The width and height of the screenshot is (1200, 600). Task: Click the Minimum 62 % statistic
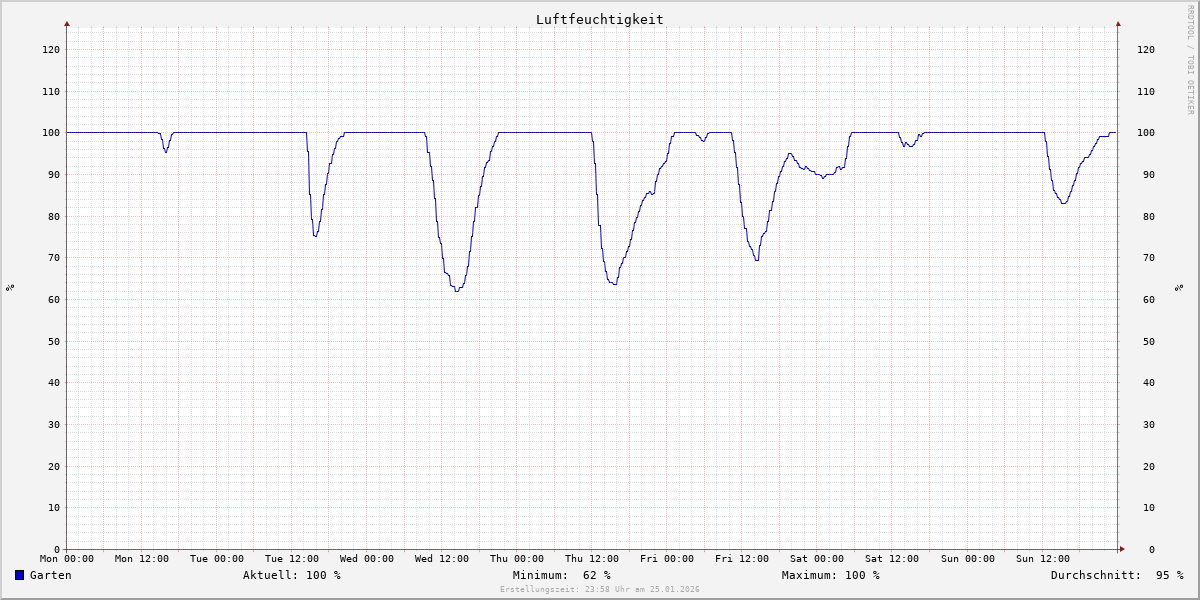tap(561, 575)
